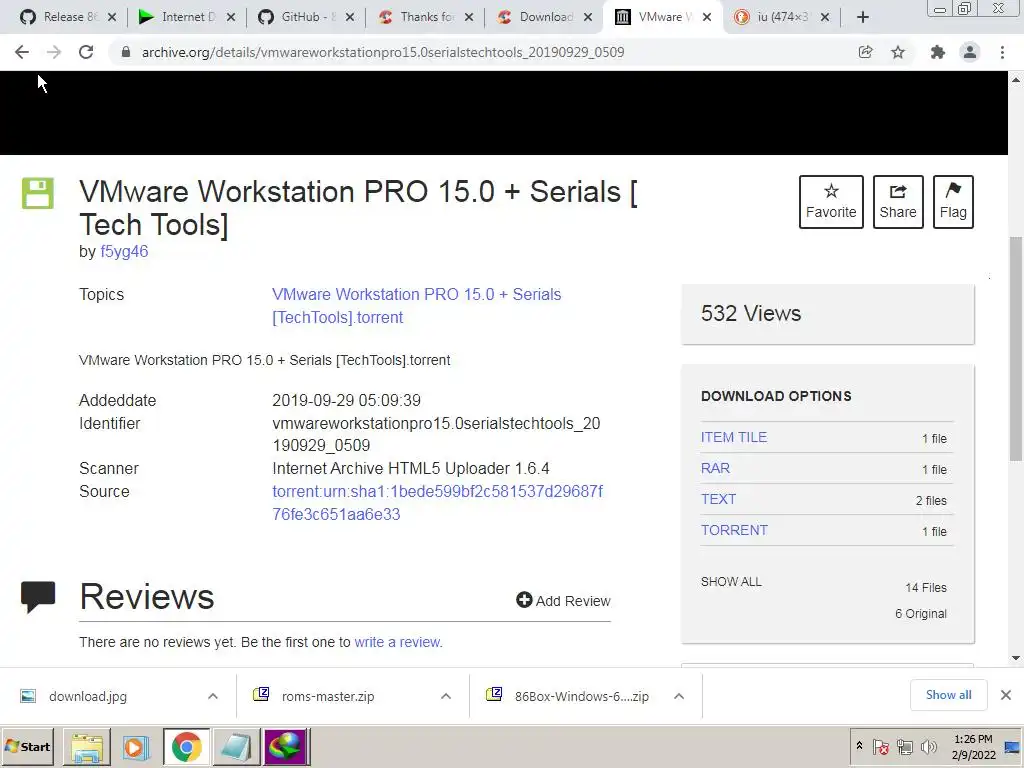Open Windows Explorer from the taskbar
Image resolution: width=1024 pixels, height=768 pixels.
86,747
